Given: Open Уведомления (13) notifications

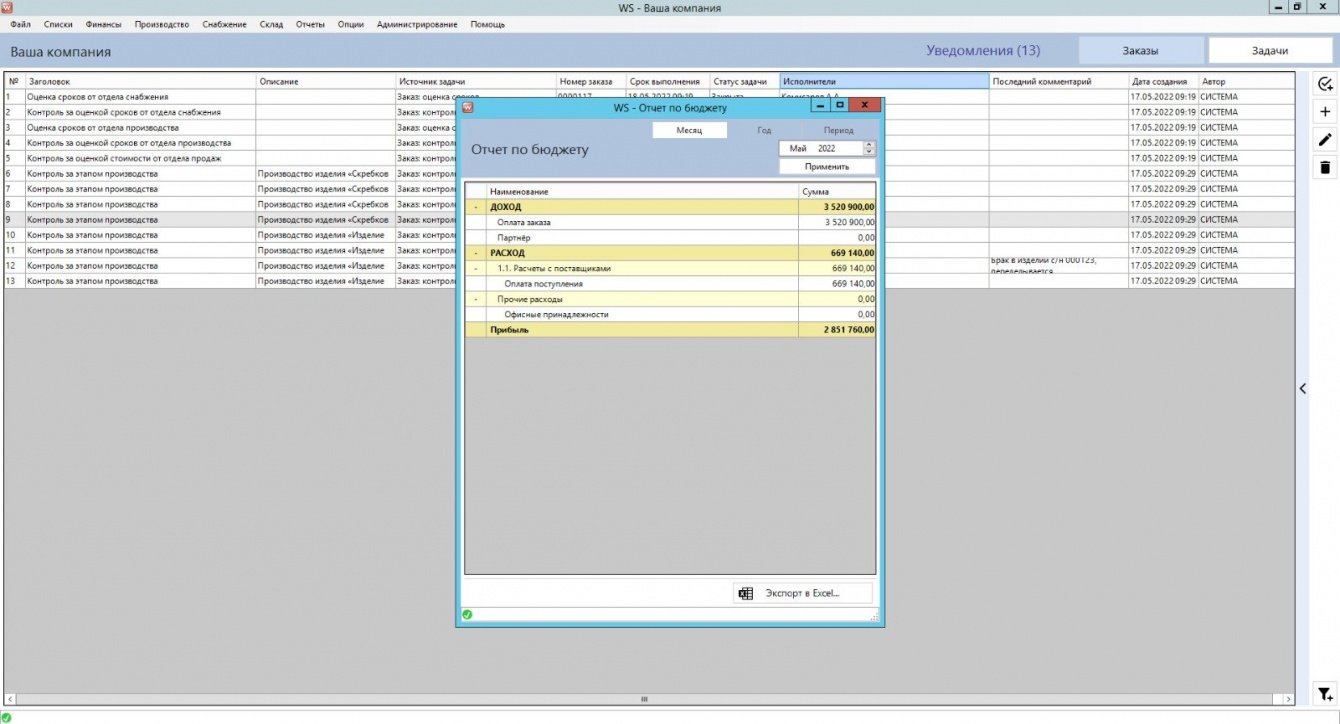Looking at the screenshot, I should coord(983,51).
